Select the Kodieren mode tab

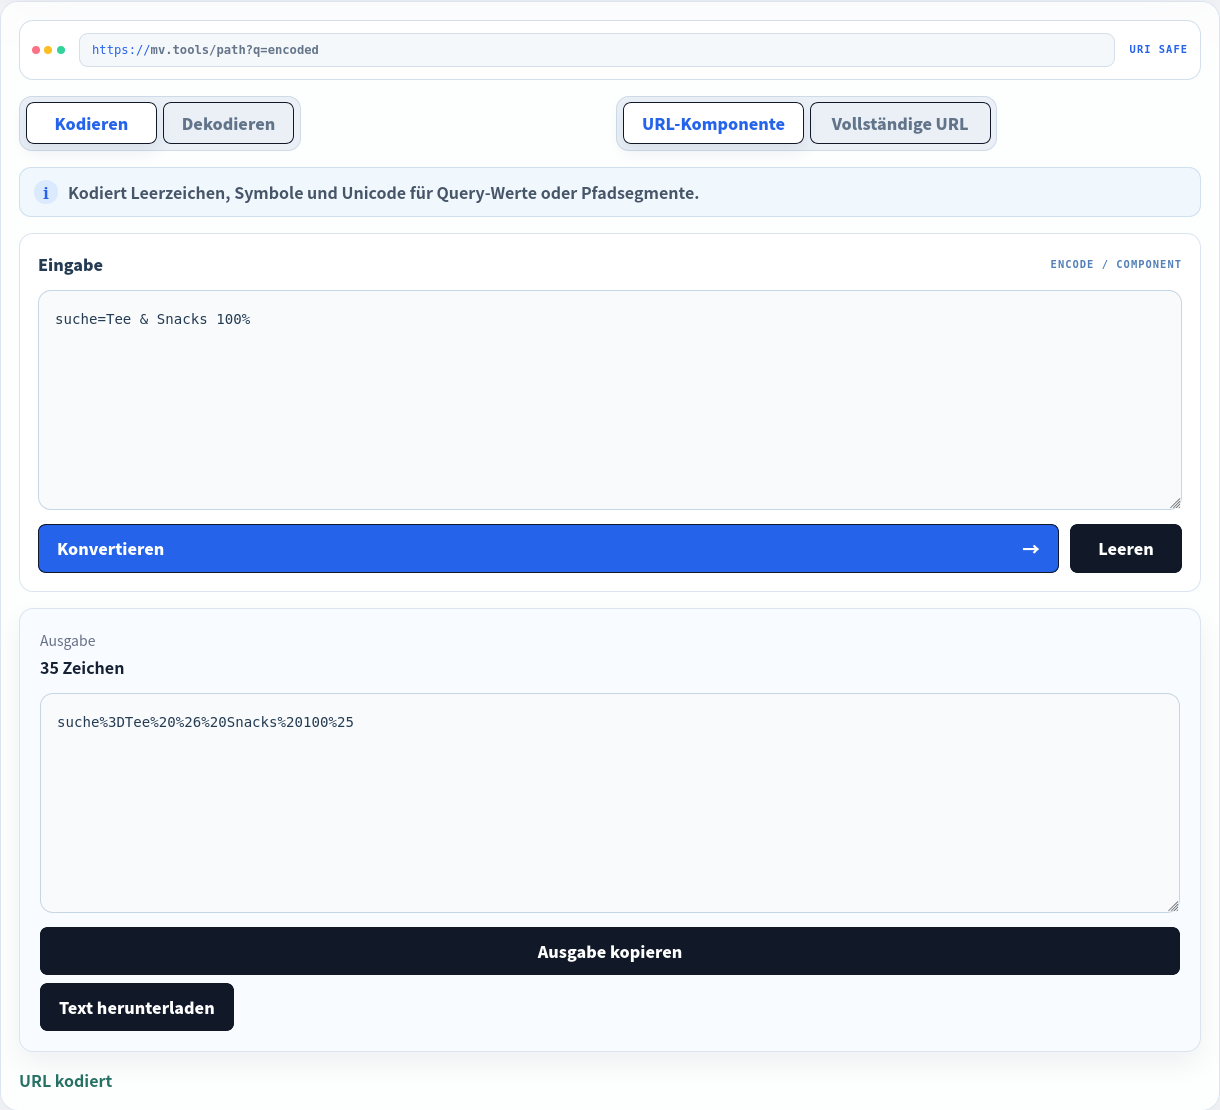(x=91, y=123)
